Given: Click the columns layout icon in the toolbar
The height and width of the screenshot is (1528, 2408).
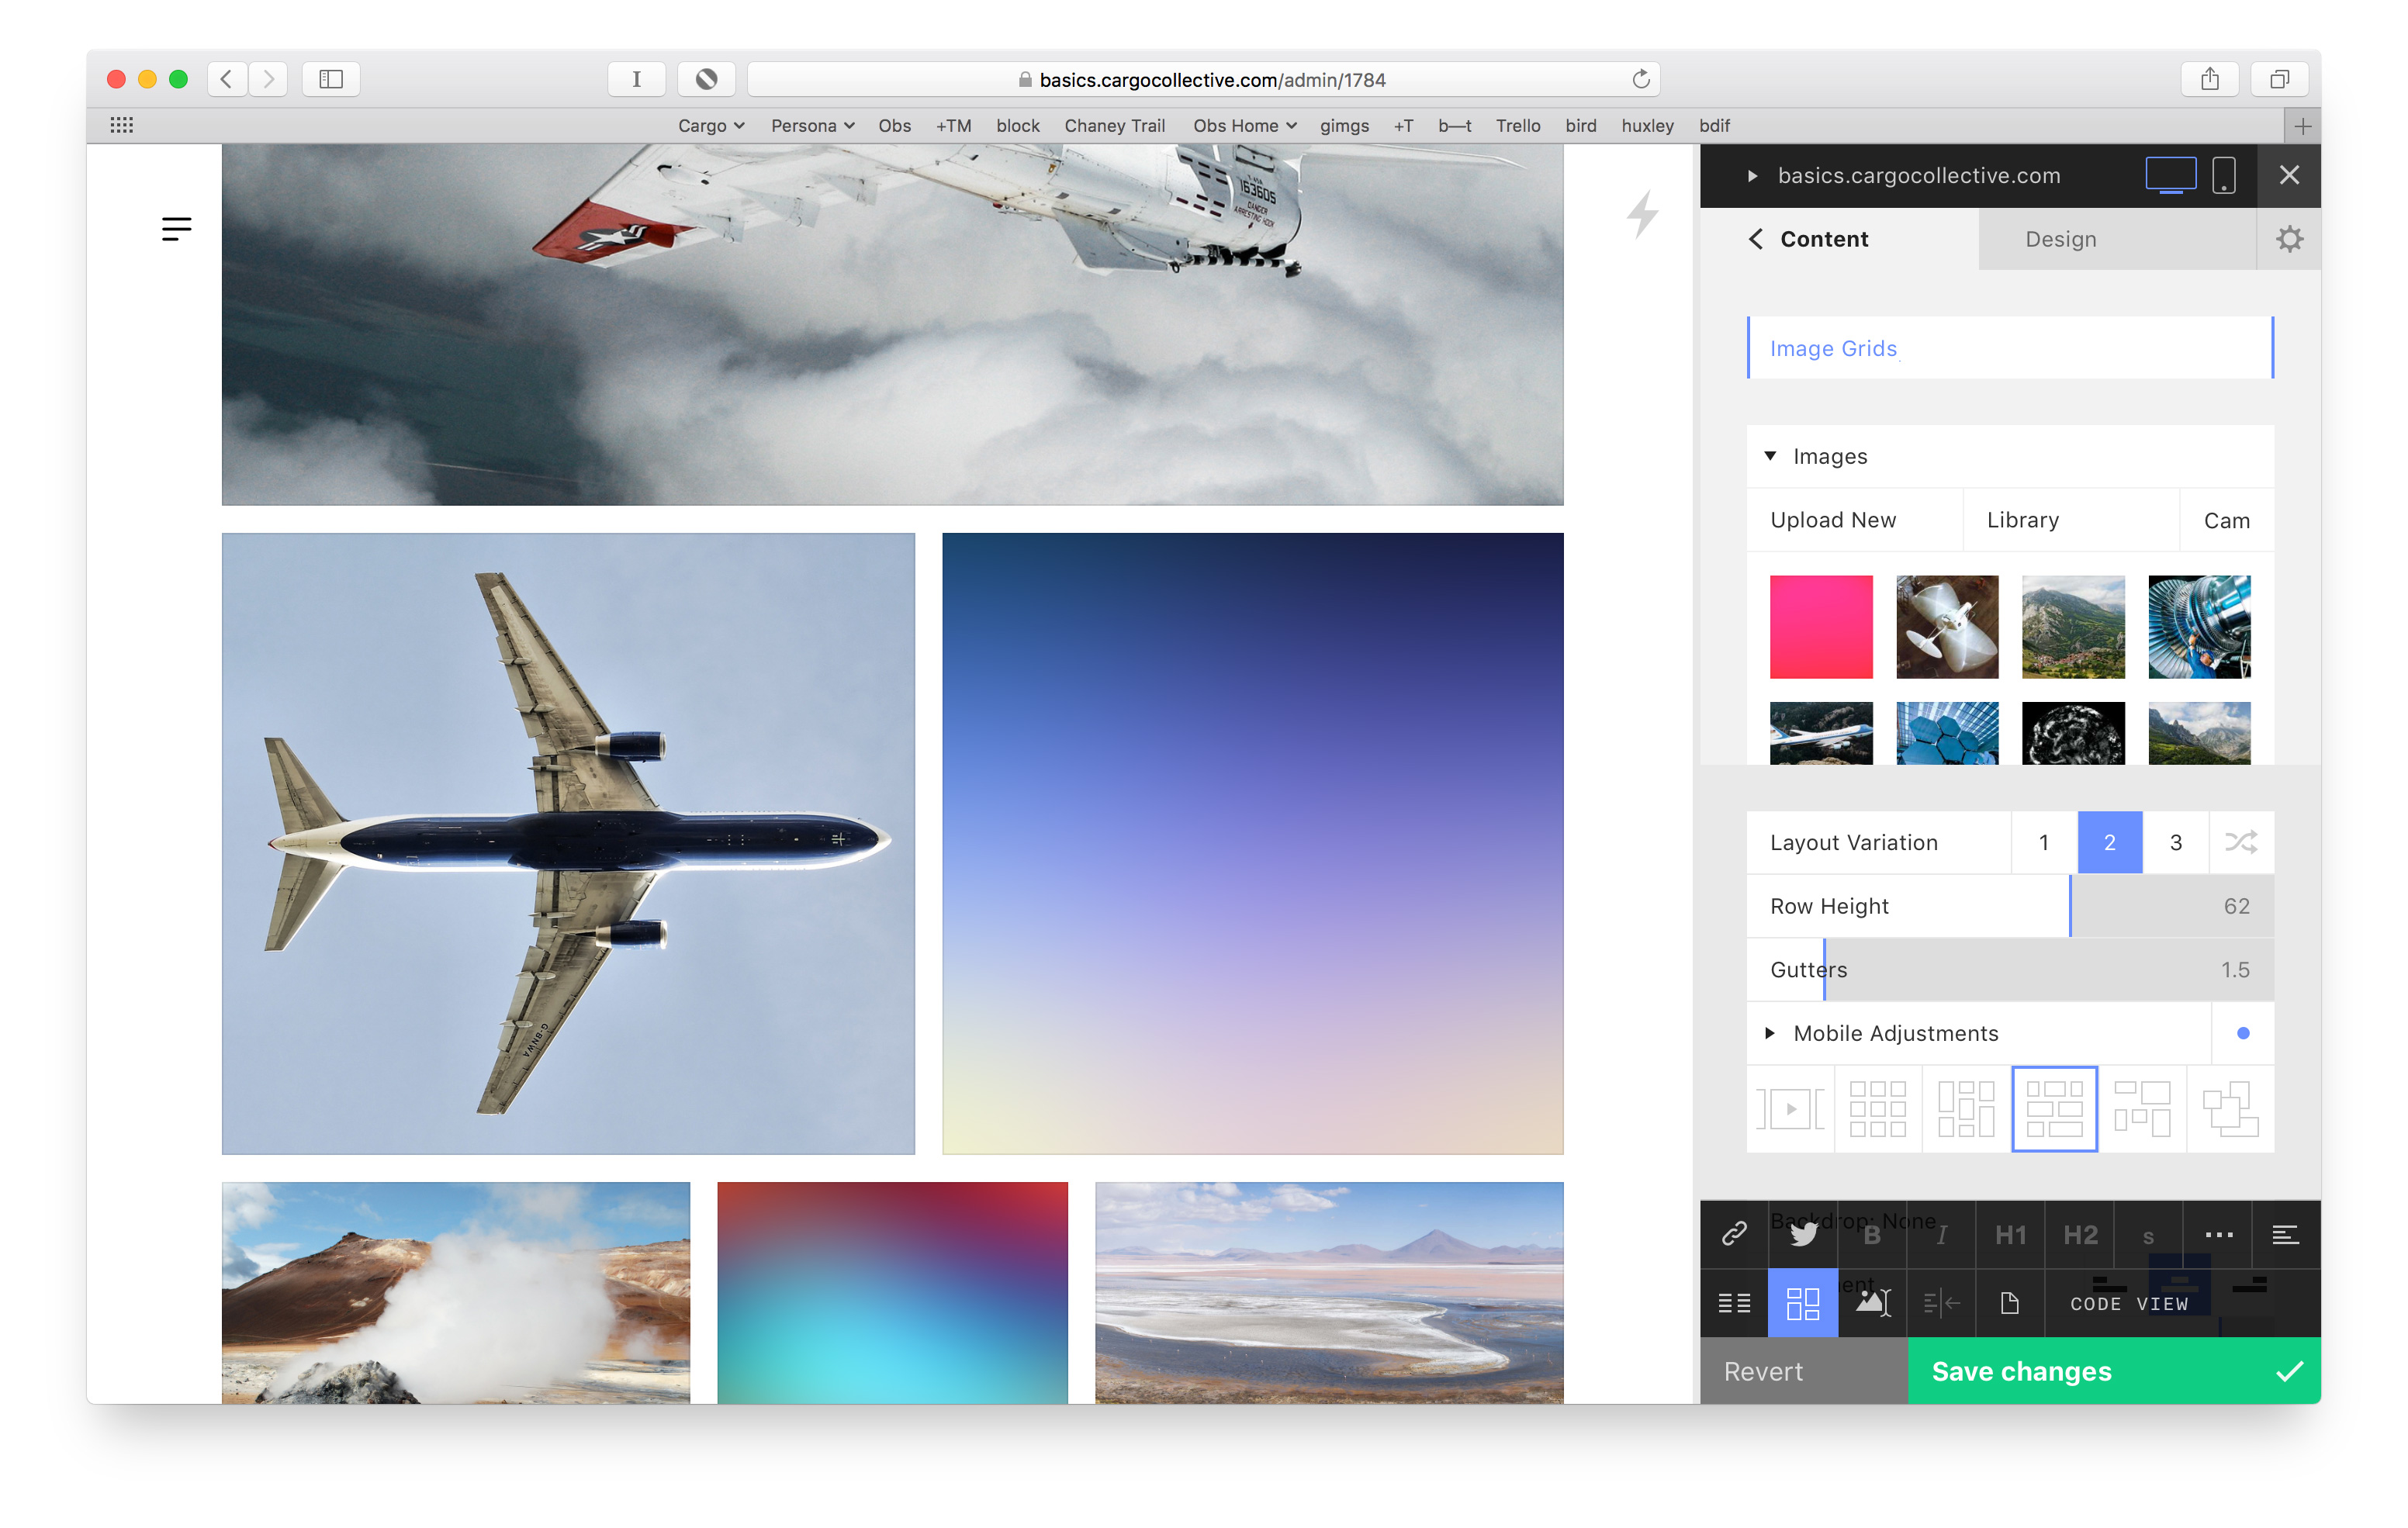Looking at the screenshot, I should [x=1733, y=1303].
